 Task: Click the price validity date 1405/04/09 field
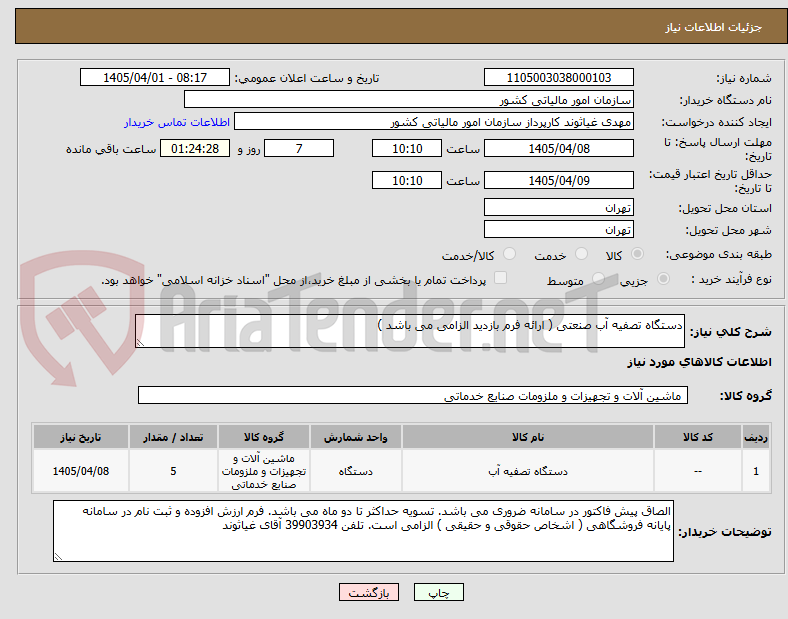click(x=559, y=180)
